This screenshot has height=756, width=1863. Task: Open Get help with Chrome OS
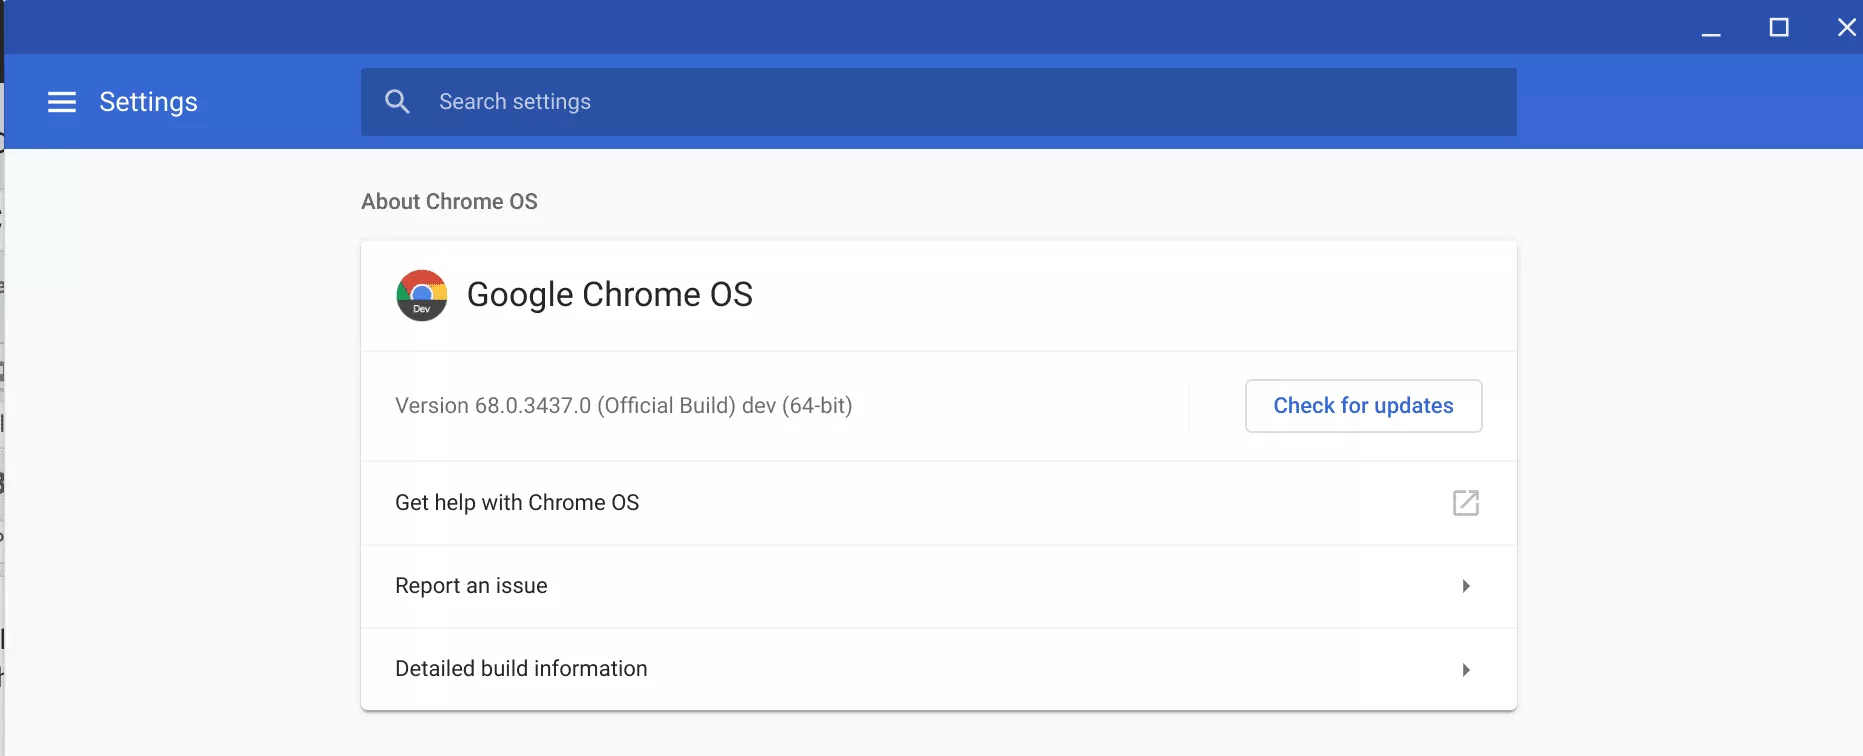(517, 503)
